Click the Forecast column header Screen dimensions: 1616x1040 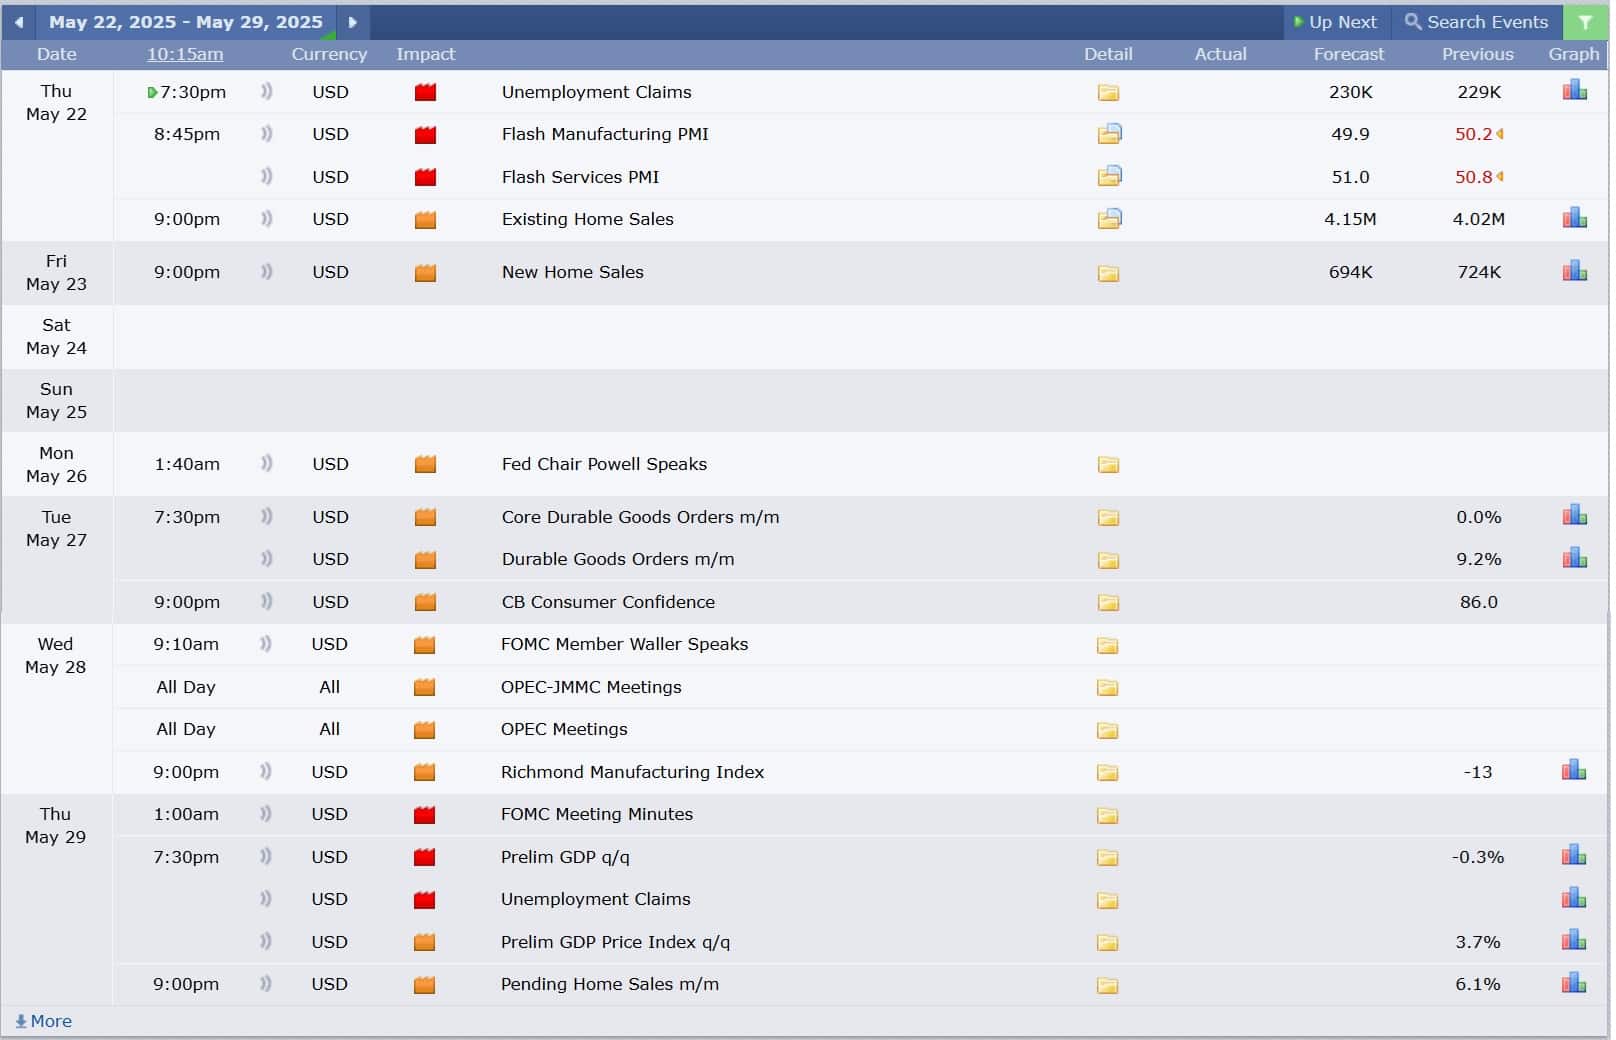coord(1349,54)
